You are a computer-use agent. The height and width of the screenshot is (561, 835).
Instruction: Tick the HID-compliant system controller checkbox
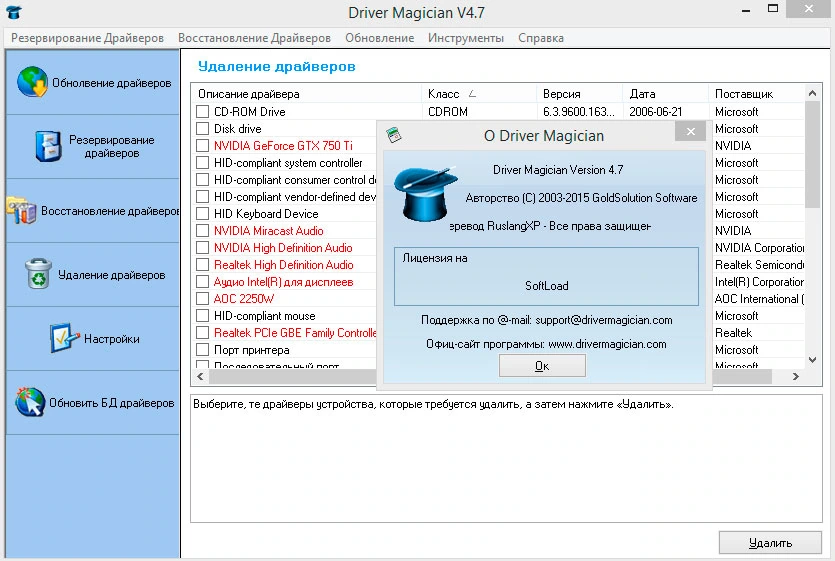click(x=202, y=163)
